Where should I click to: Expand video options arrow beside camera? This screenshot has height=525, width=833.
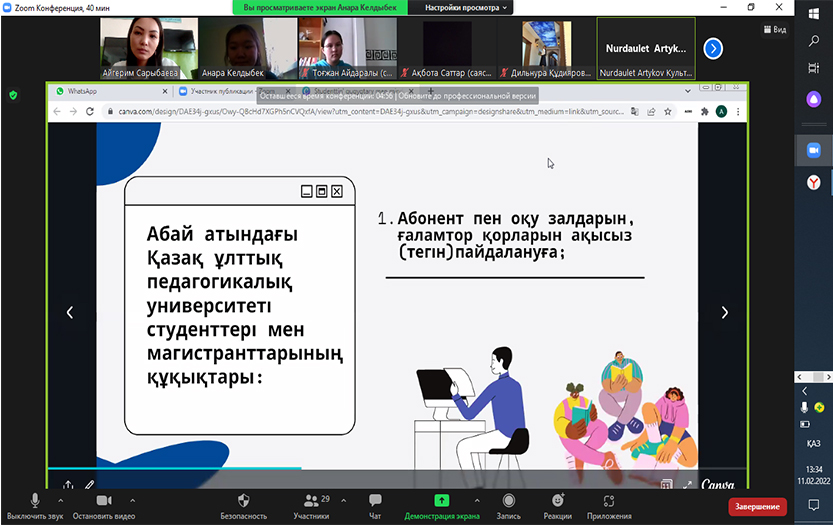pos(132,498)
